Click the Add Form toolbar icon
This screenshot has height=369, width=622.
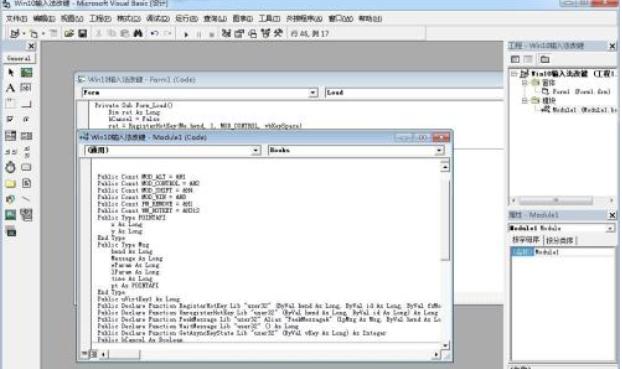click(x=34, y=34)
